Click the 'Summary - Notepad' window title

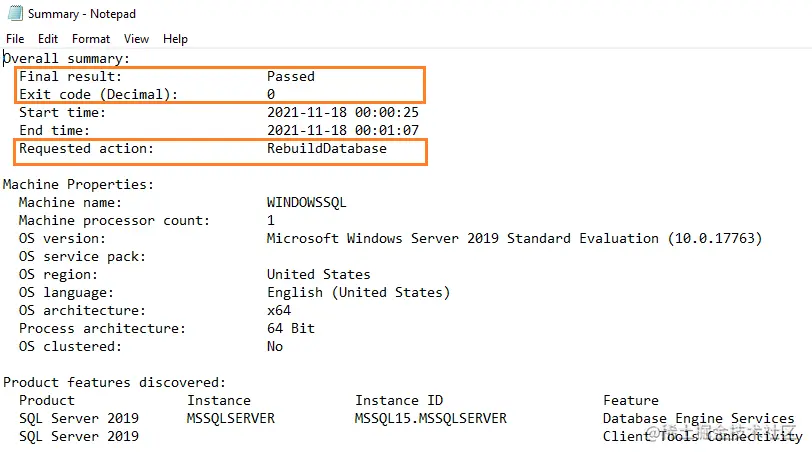82,14
